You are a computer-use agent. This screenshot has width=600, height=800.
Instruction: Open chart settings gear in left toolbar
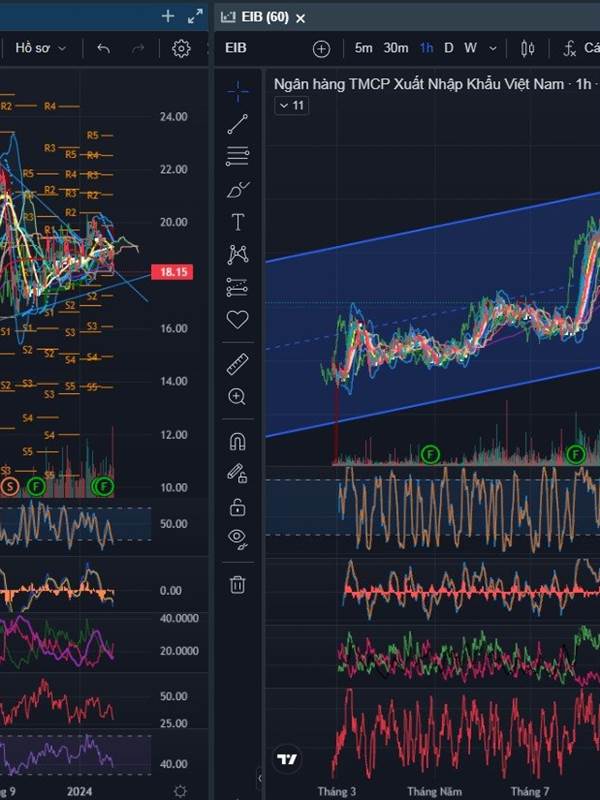point(181,49)
